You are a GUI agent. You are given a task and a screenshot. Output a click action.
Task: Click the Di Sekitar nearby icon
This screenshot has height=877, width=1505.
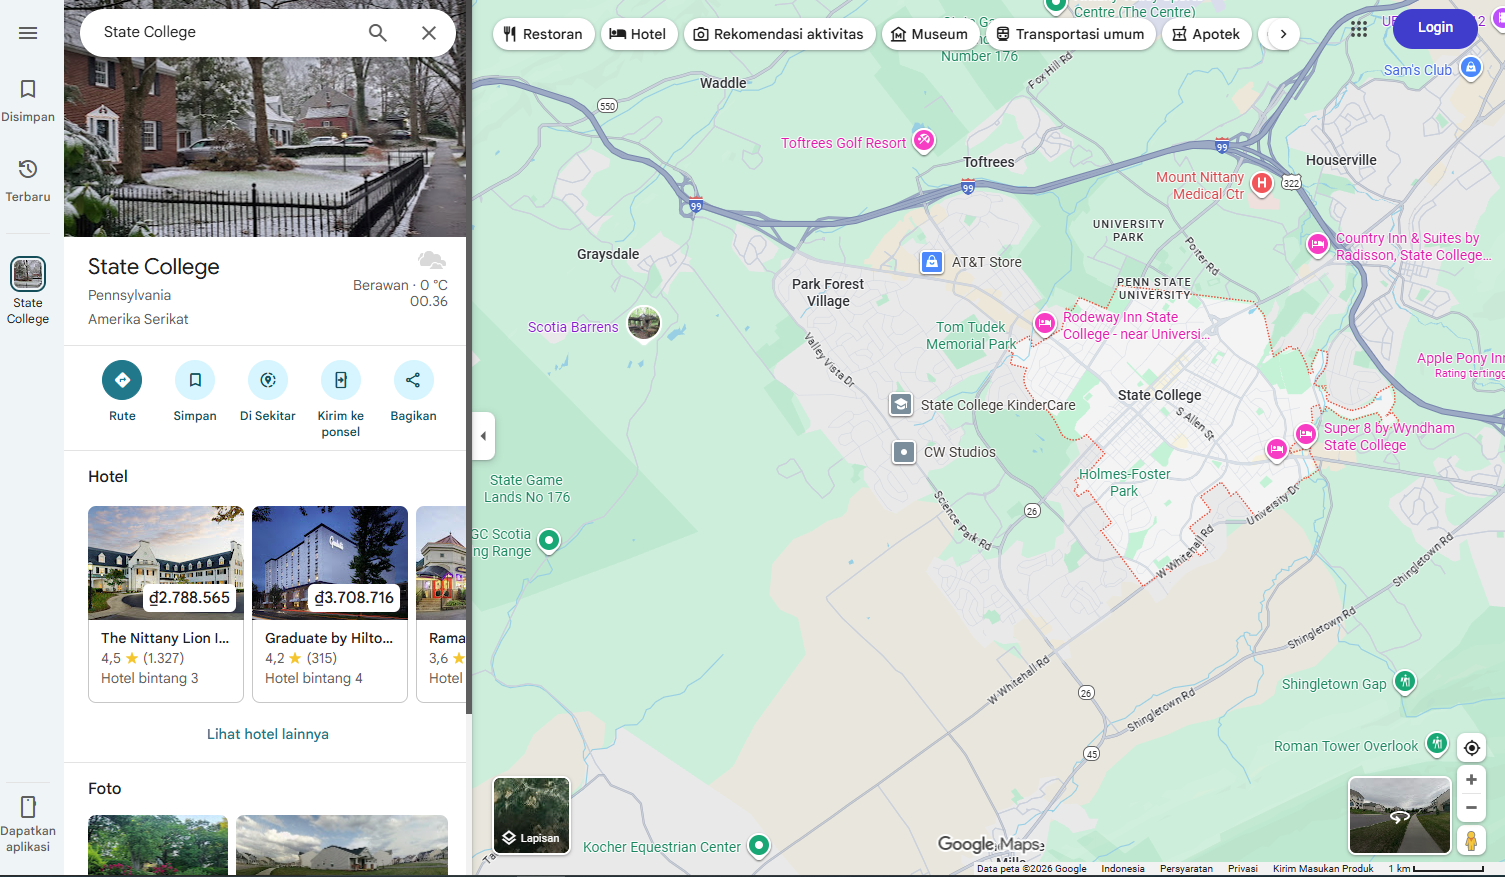coord(268,380)
